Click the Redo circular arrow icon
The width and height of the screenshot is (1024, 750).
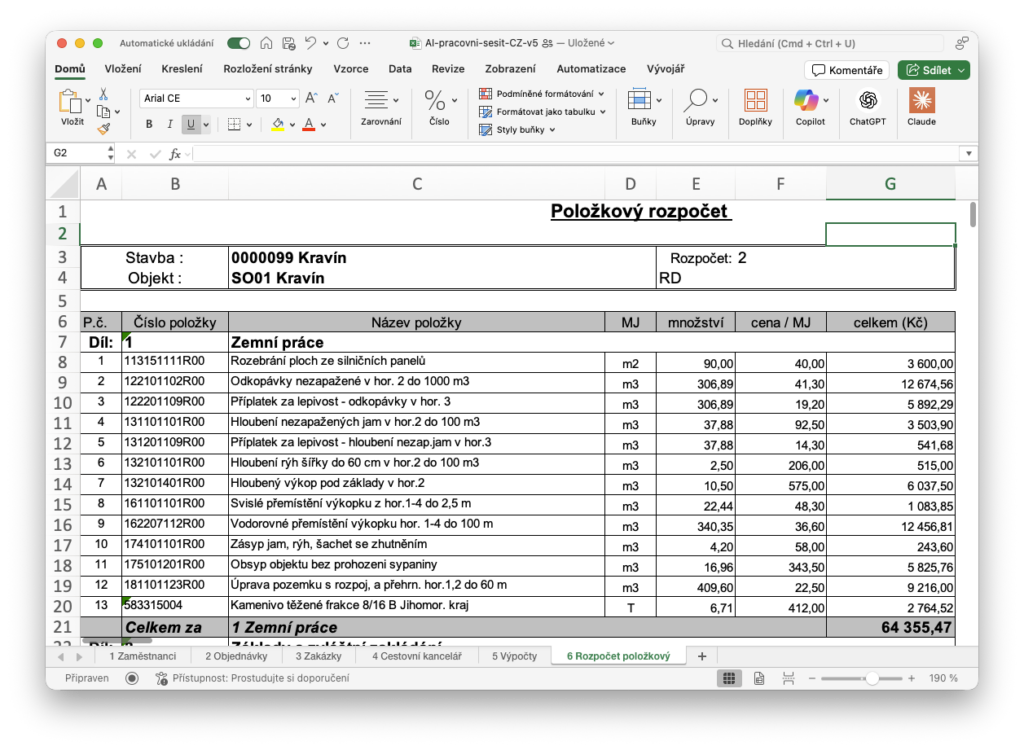(343, 43)
